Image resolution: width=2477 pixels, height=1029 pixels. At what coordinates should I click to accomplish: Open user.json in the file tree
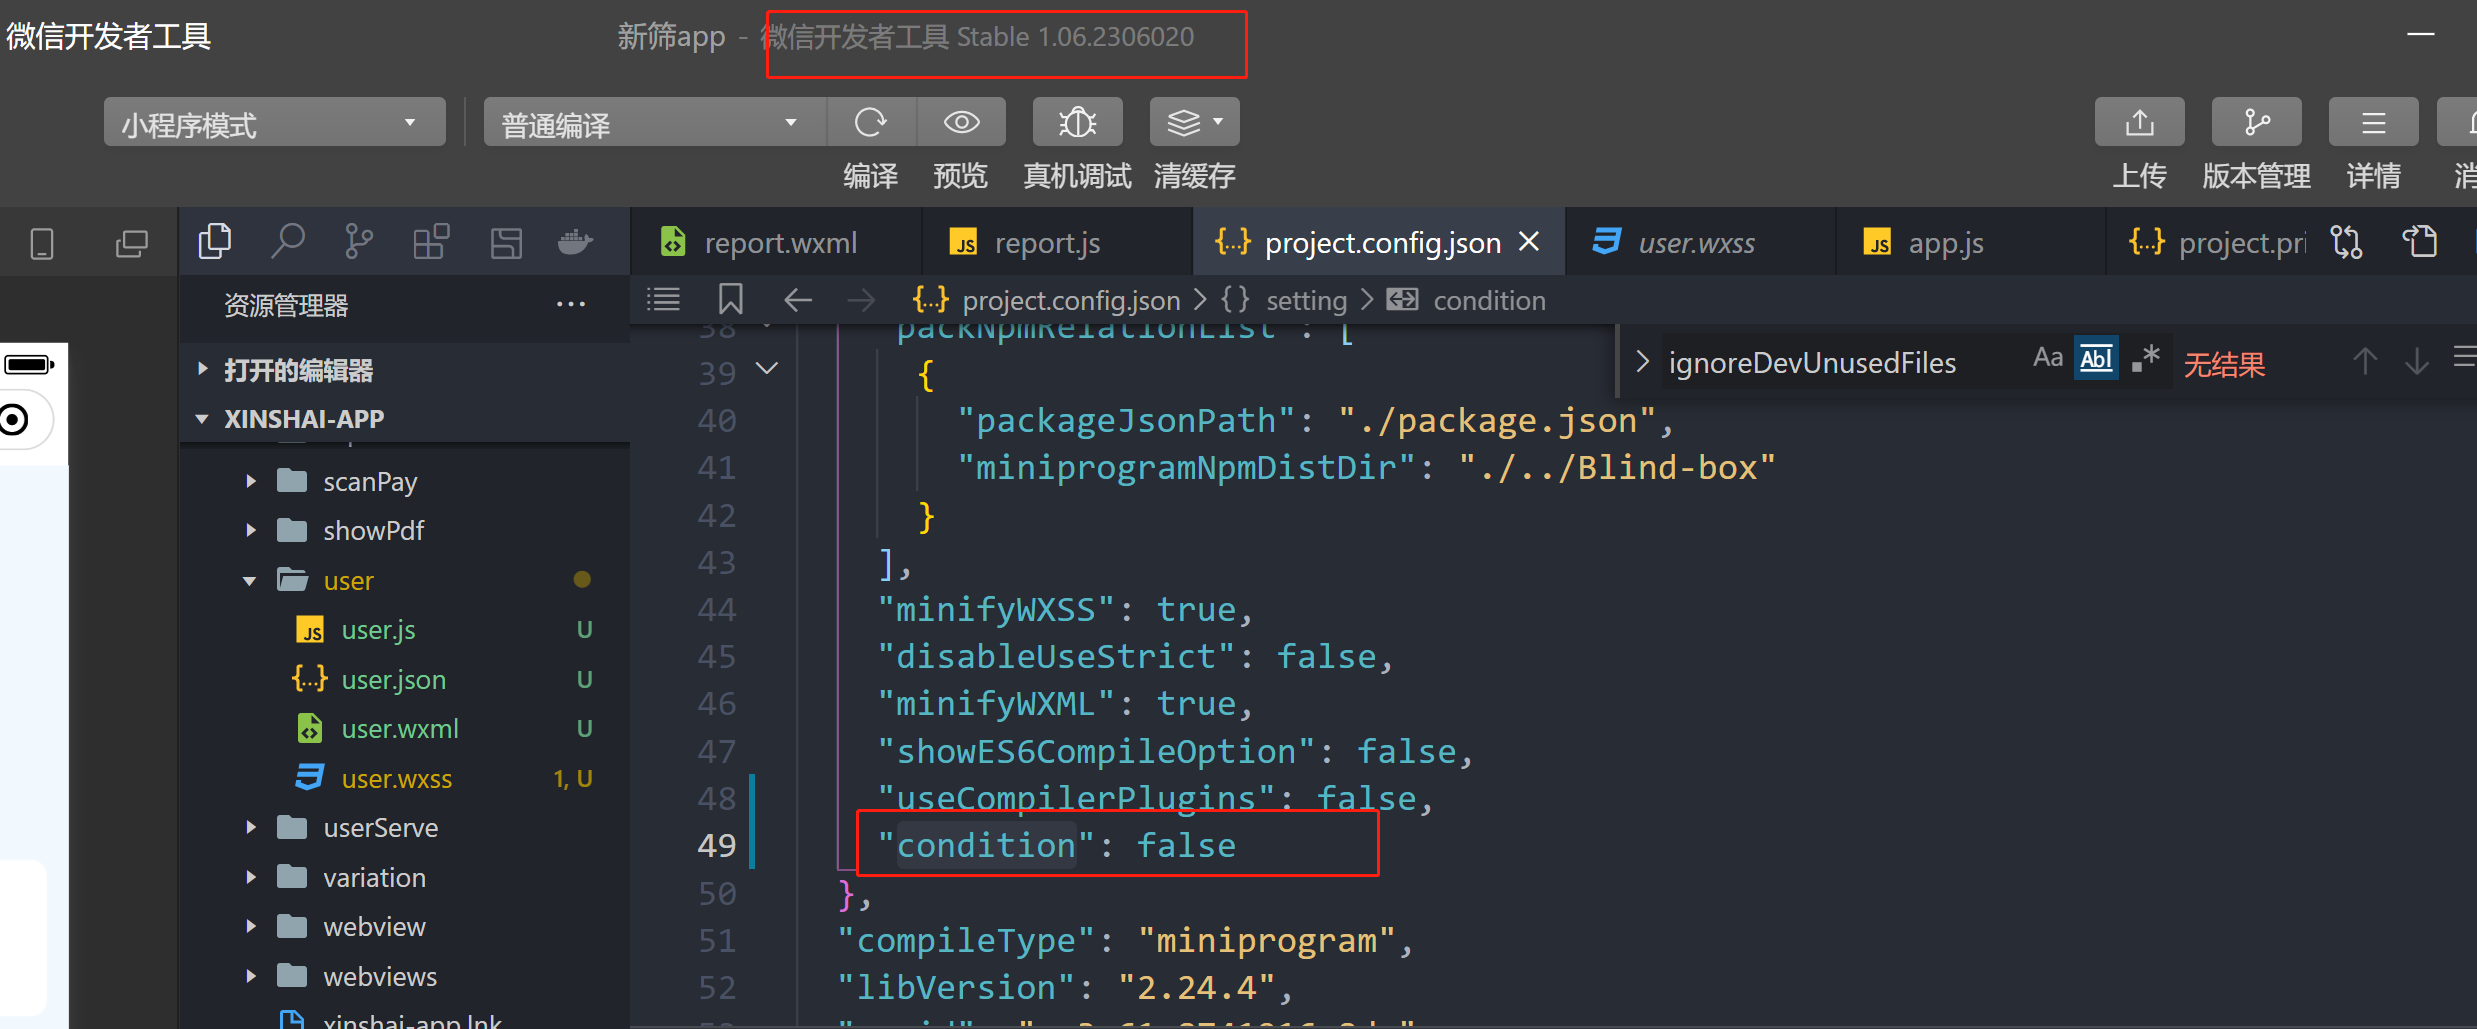click(393, 679)
